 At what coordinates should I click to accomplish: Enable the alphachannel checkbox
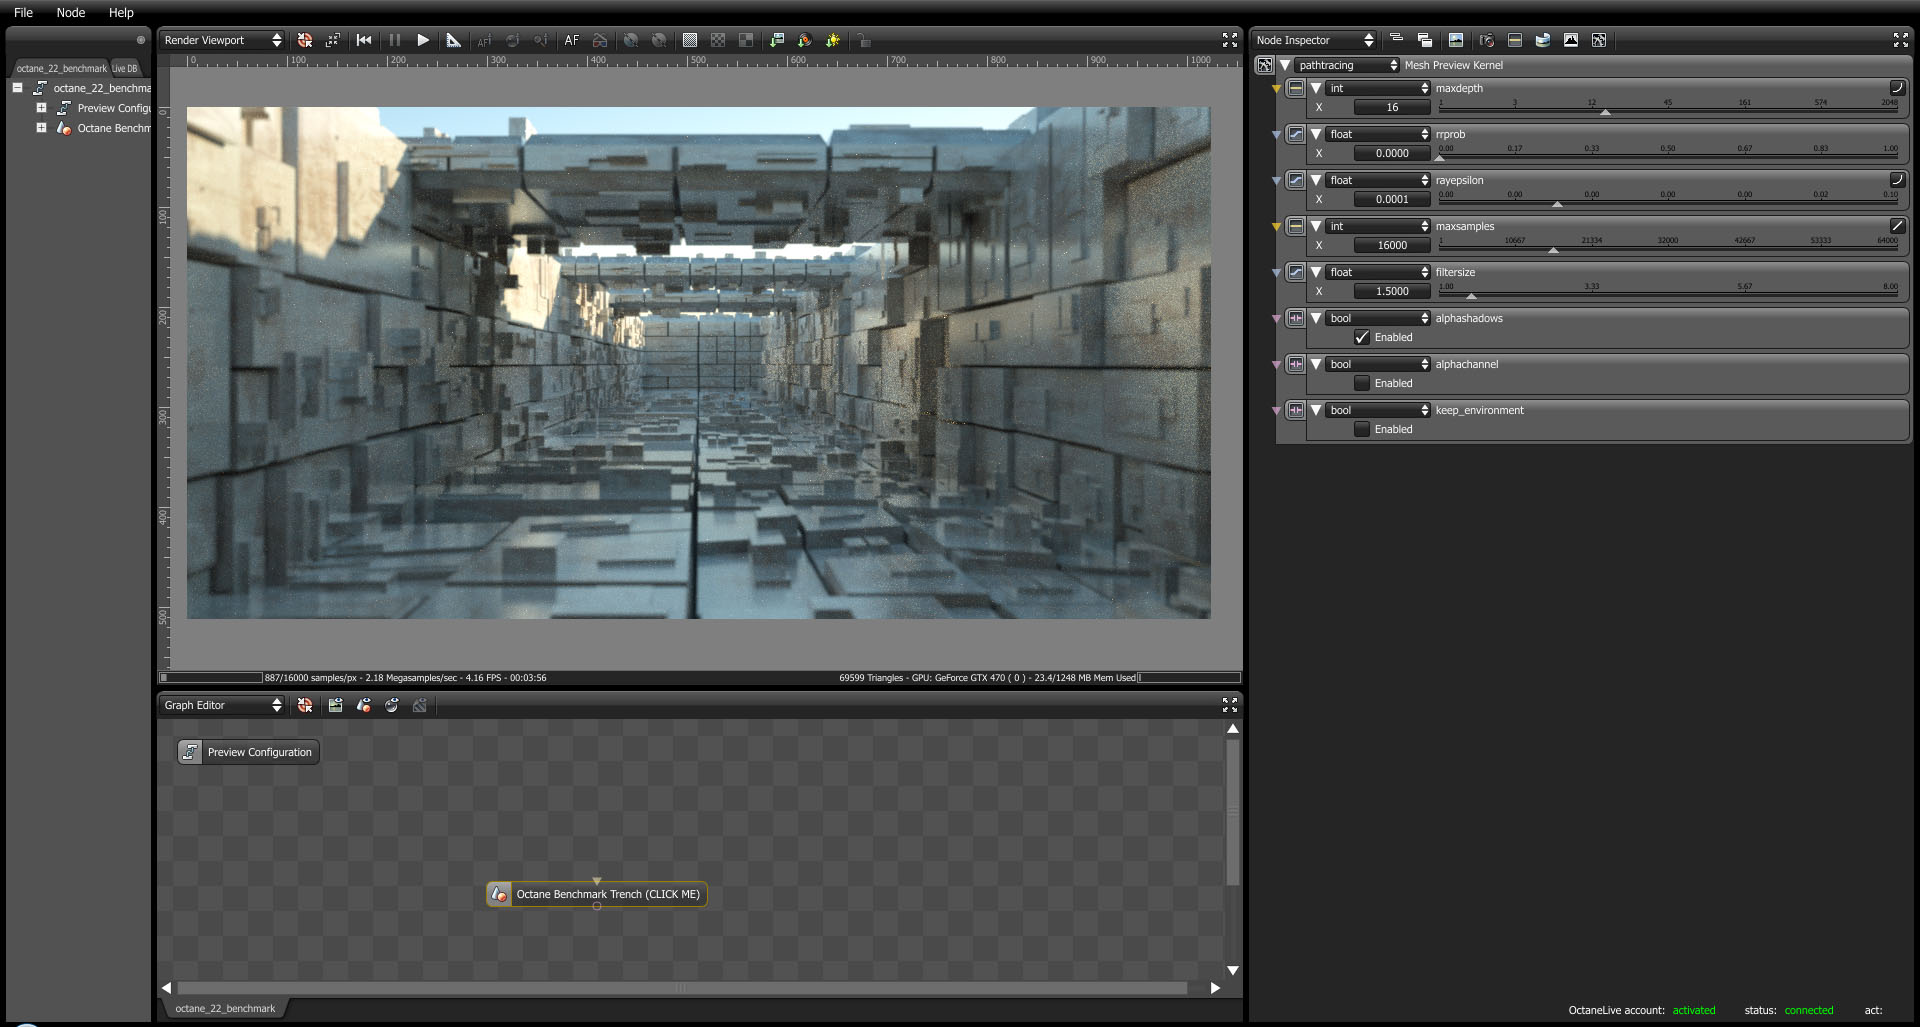click(1362, 383)
